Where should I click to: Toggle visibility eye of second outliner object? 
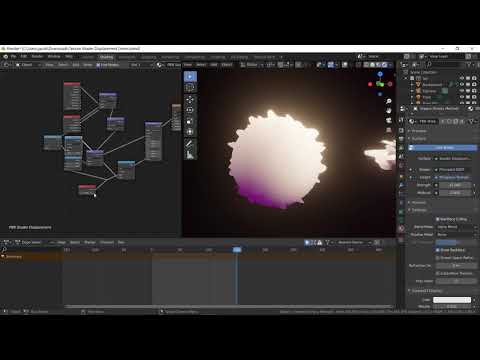click(x=462, y=91)
